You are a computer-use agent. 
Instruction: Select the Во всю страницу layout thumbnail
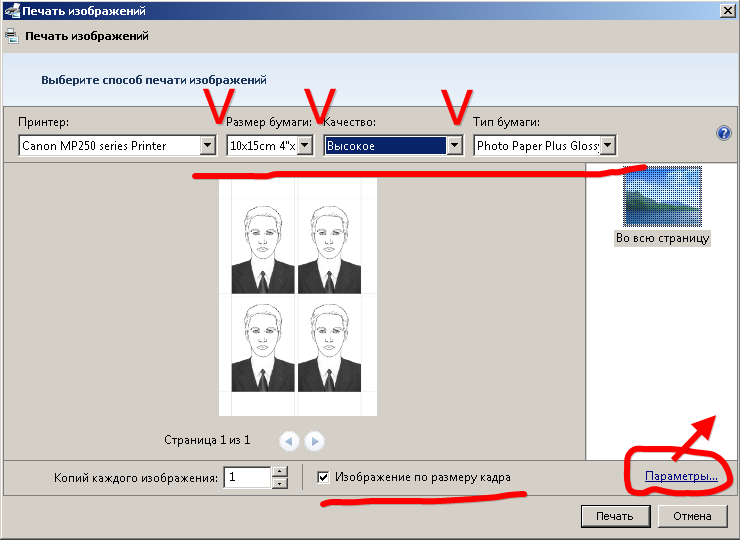(662, 196)
